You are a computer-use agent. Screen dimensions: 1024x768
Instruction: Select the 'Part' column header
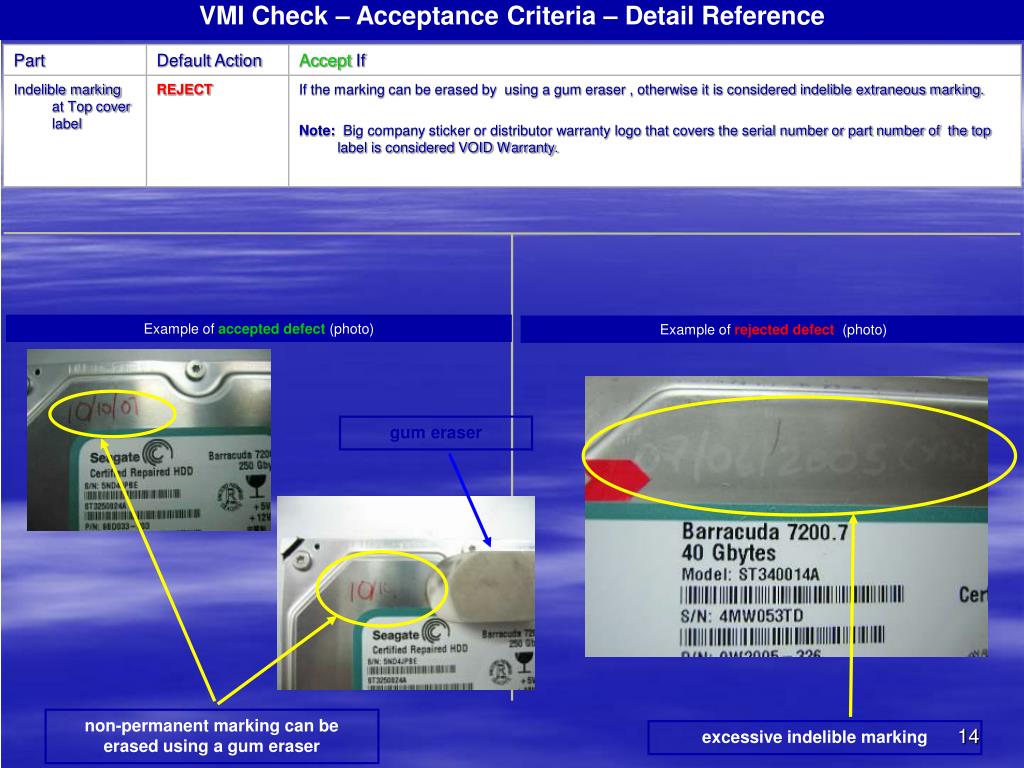(29, 61)
